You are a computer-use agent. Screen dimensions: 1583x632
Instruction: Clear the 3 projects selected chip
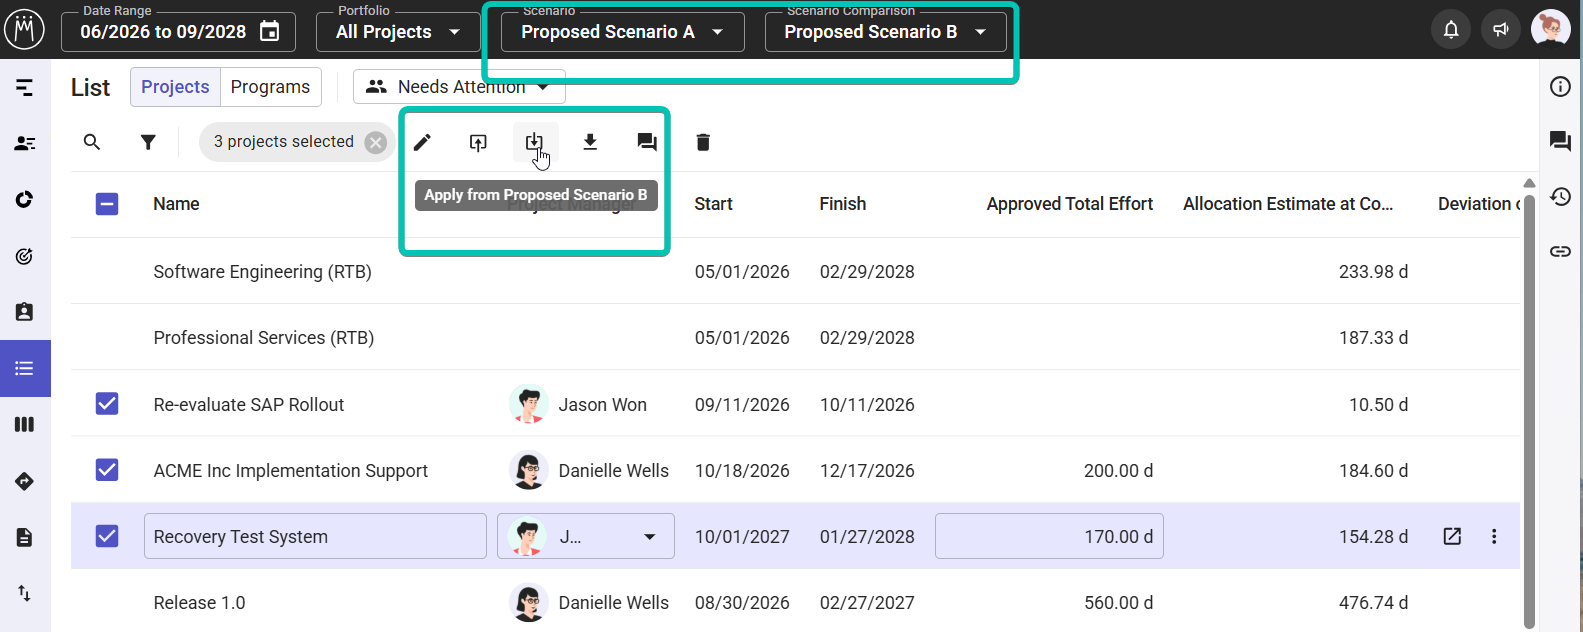[x=376, y=142]
